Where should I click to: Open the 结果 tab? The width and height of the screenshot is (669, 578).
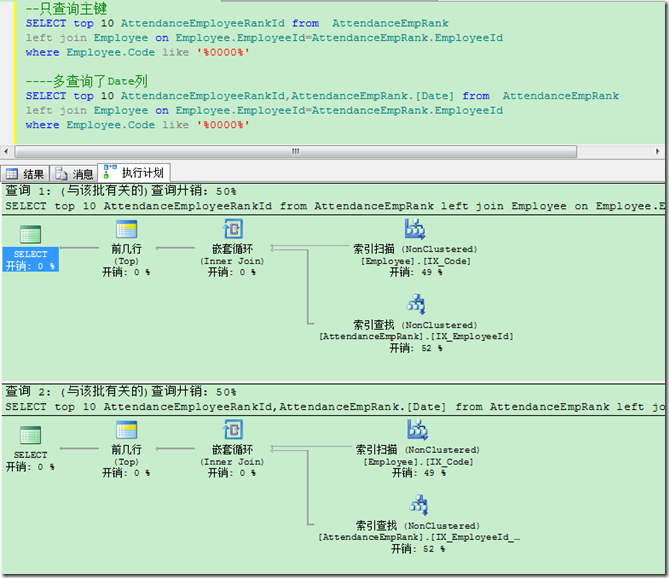pos(25,174)
